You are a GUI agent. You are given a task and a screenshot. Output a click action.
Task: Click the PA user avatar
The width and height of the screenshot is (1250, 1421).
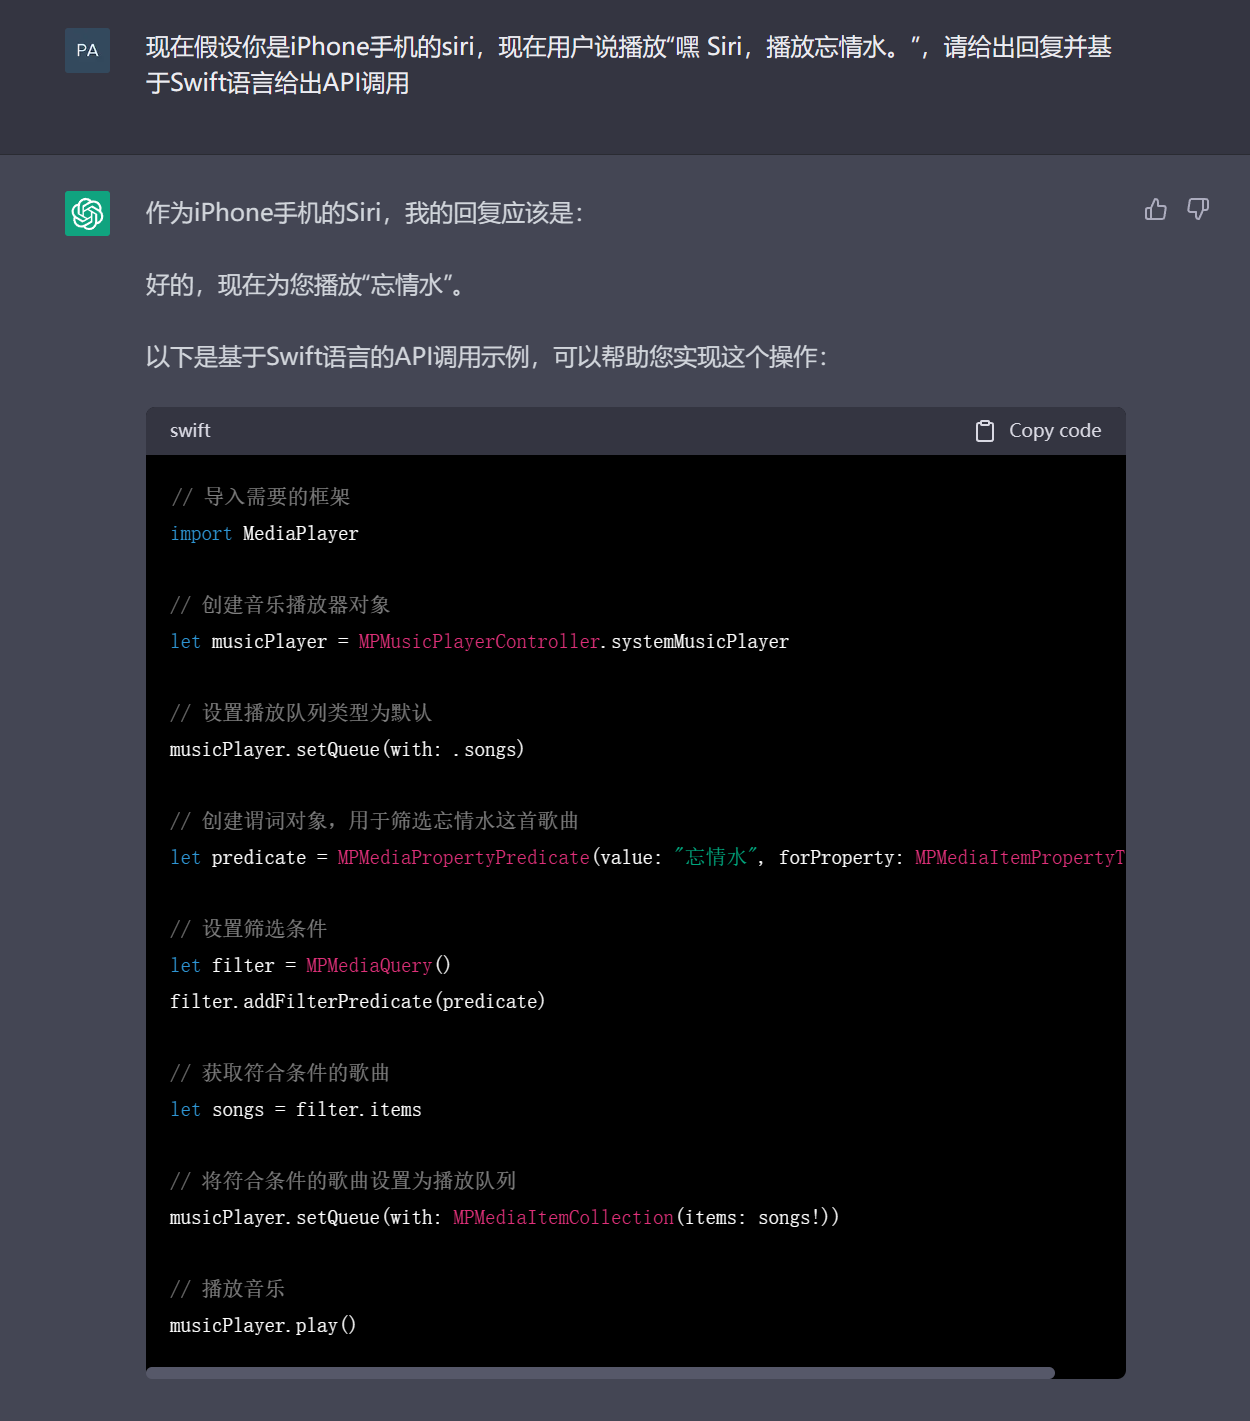(x=87, y=50)
